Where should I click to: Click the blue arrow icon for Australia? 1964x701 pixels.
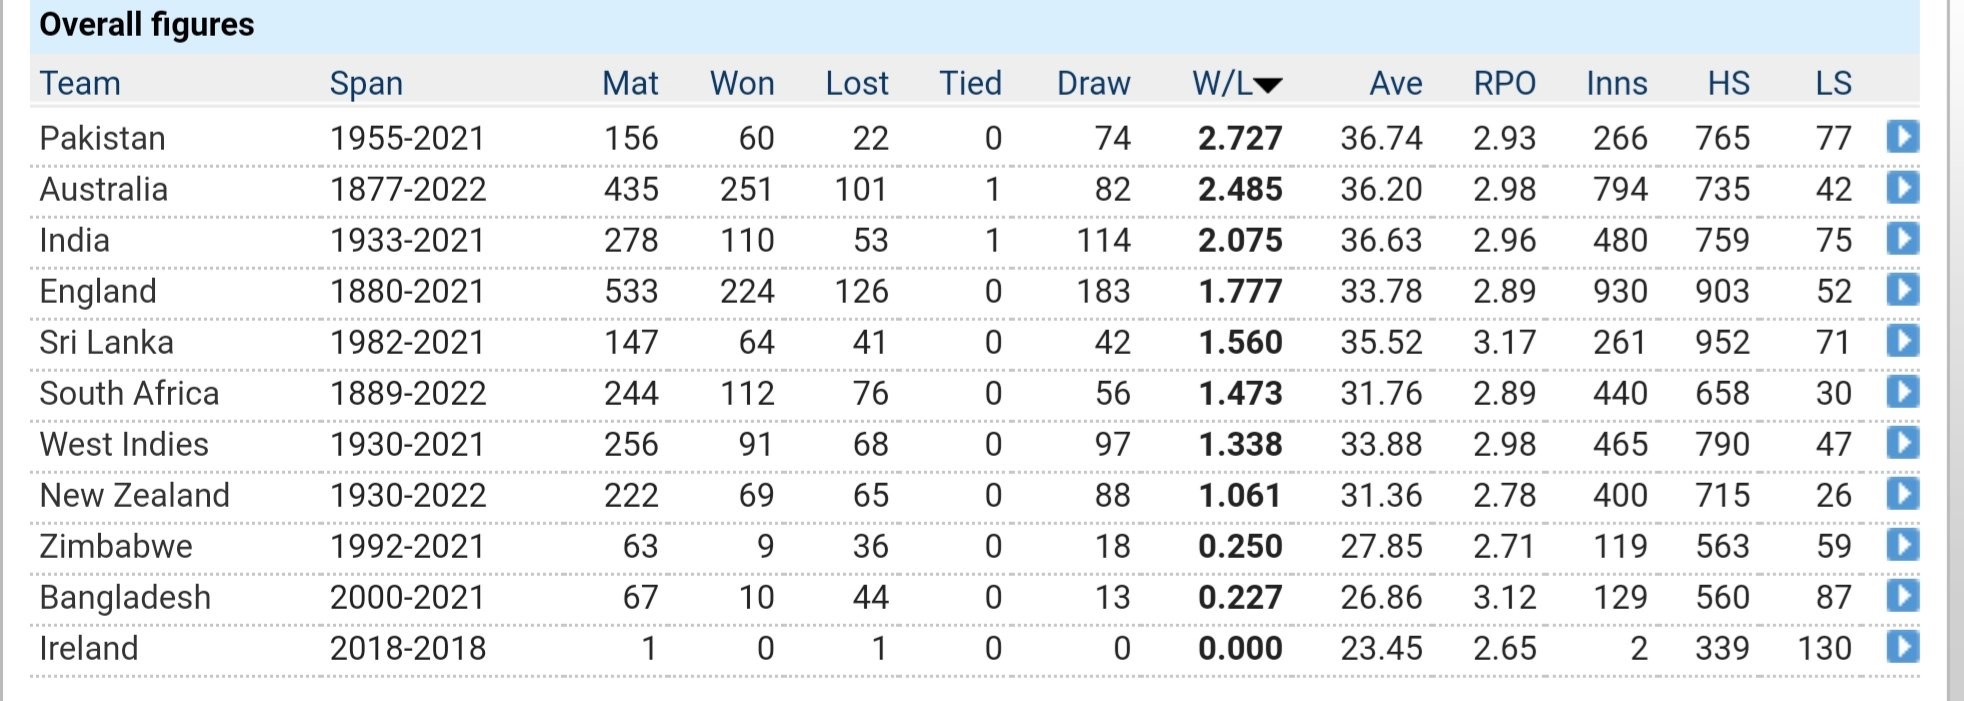tap(1902, 188)
